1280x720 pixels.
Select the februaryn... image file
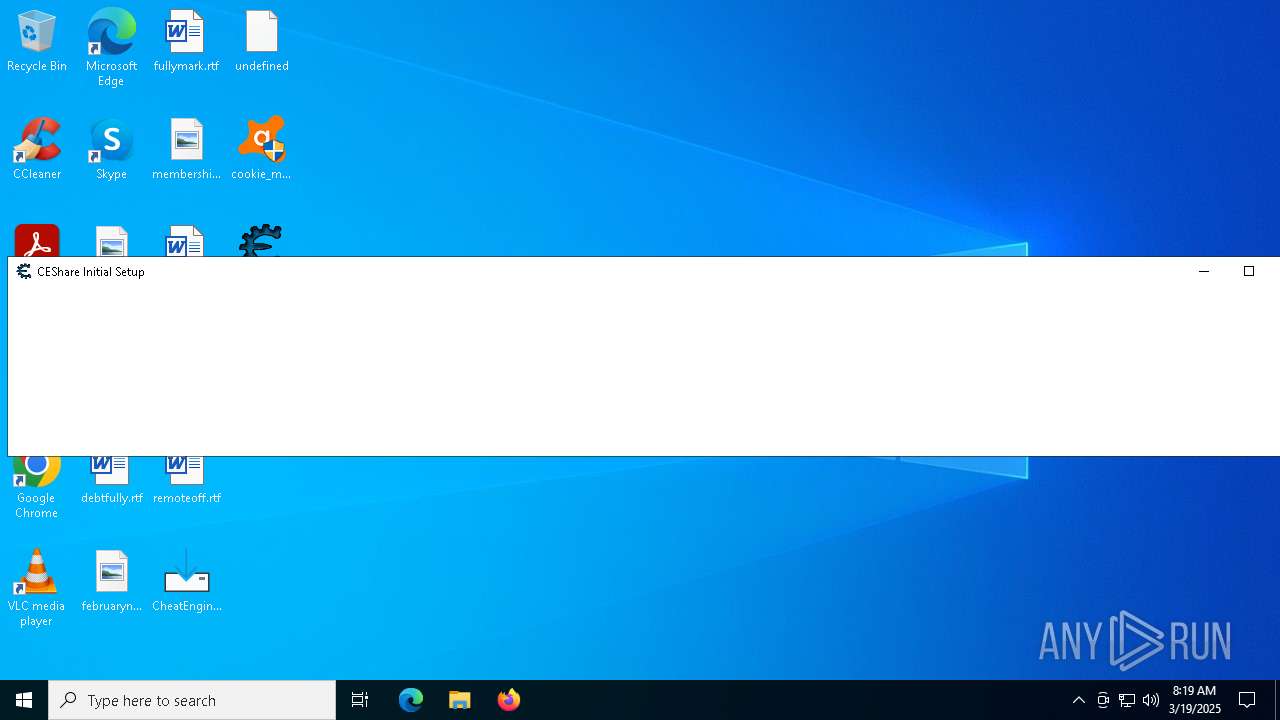point(111,582)
